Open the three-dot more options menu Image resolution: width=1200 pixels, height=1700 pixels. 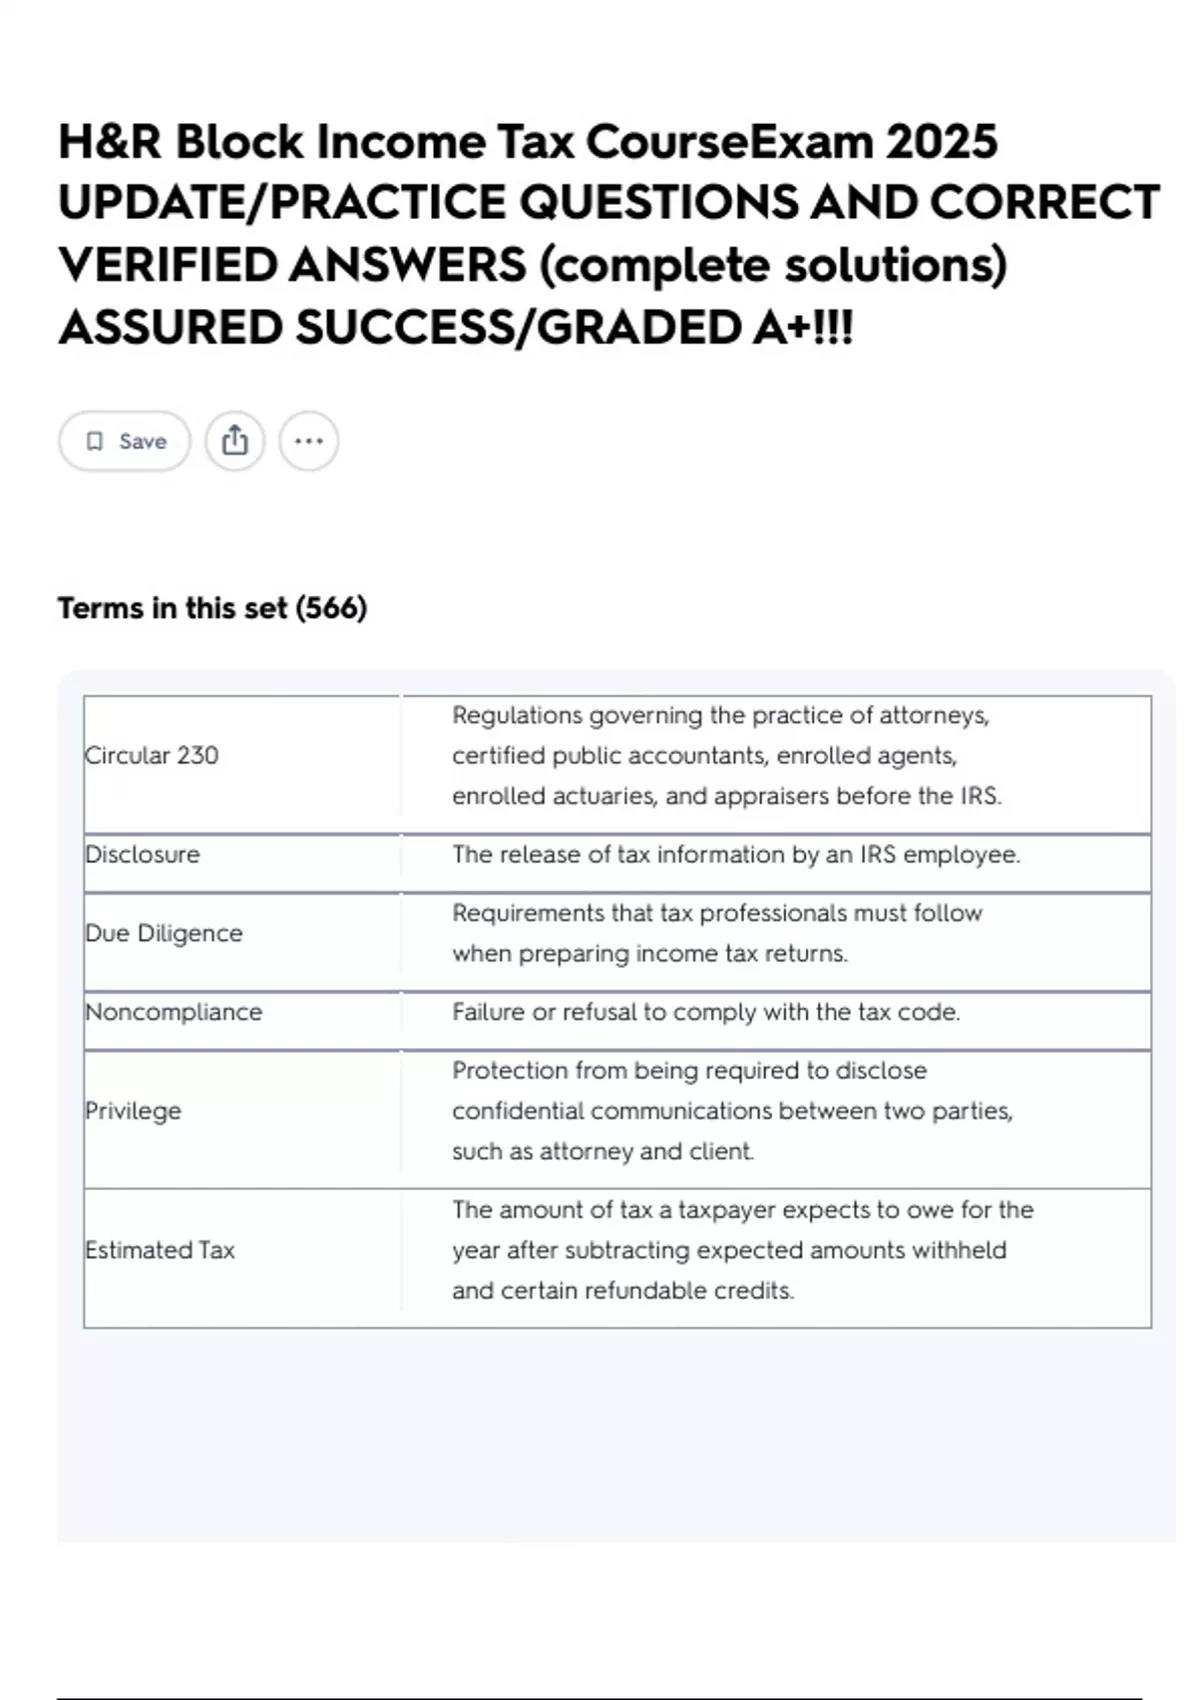coord(309,441)
